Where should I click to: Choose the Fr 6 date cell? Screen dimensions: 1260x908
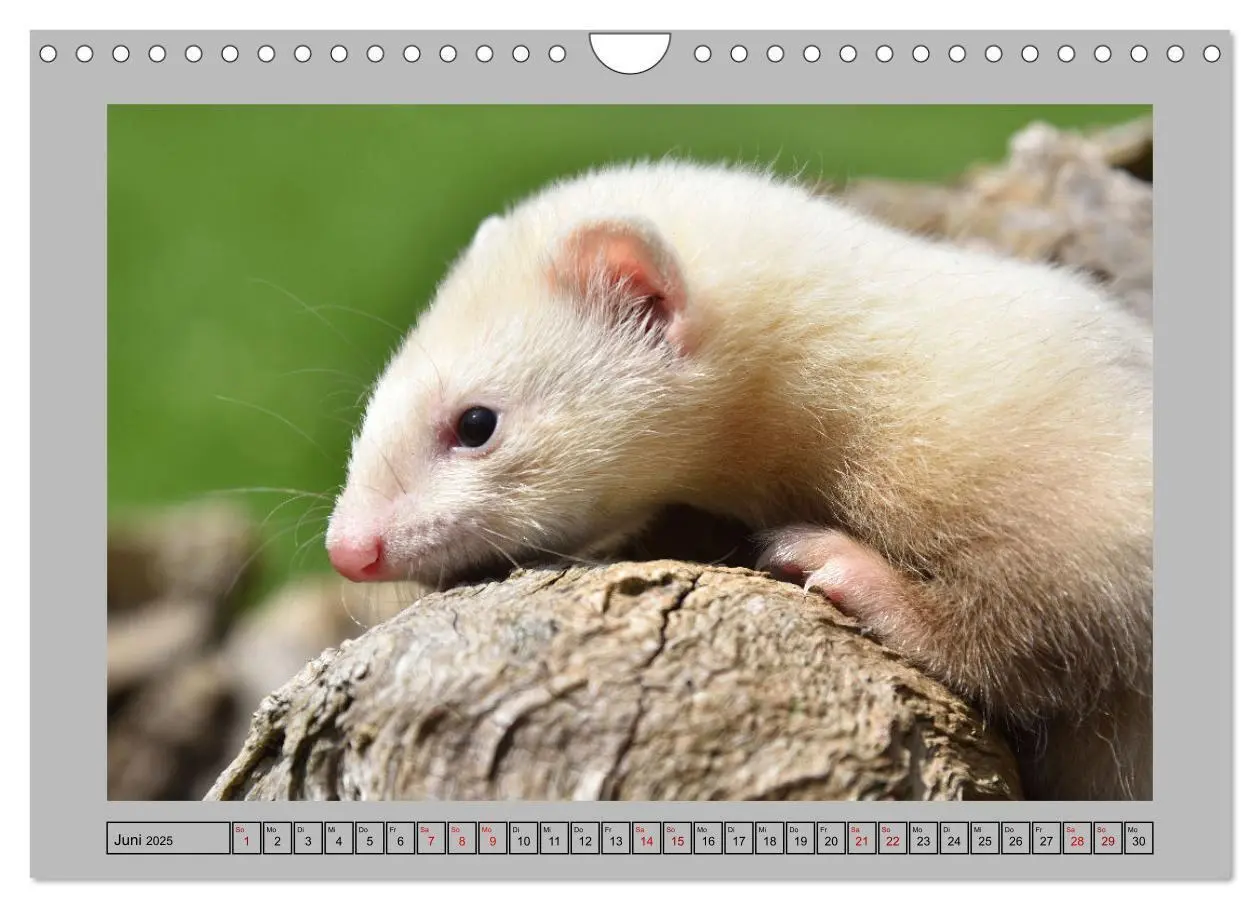click(400, 838)
